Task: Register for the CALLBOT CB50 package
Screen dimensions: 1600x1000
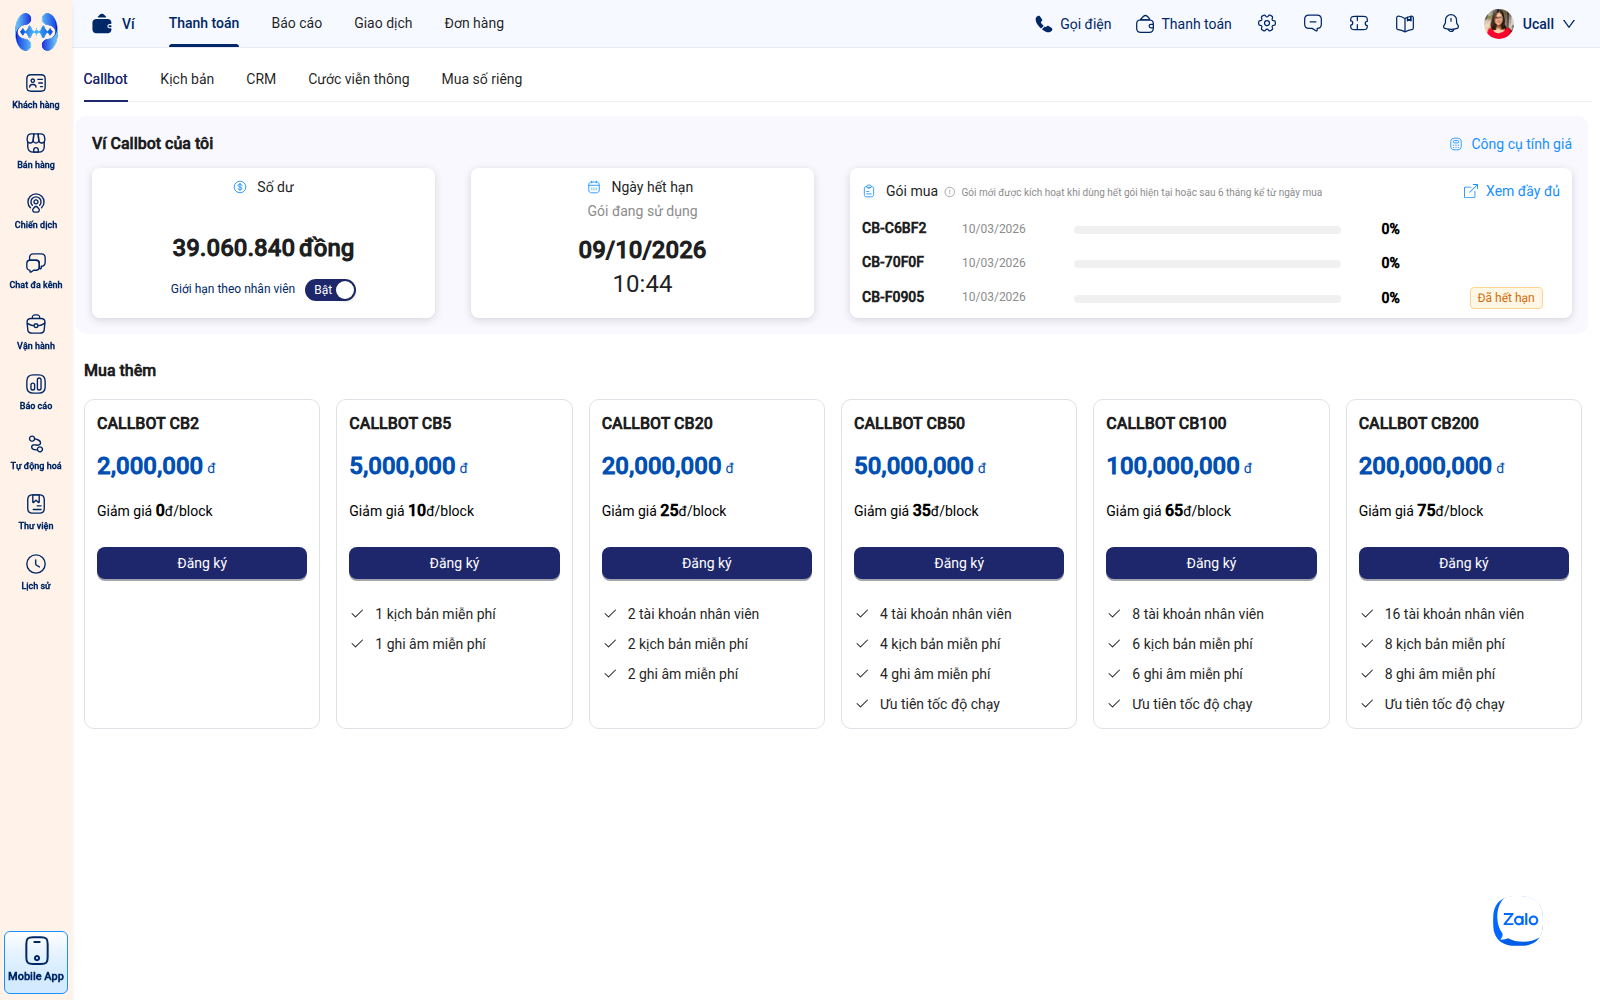Action: coord(959,563)
